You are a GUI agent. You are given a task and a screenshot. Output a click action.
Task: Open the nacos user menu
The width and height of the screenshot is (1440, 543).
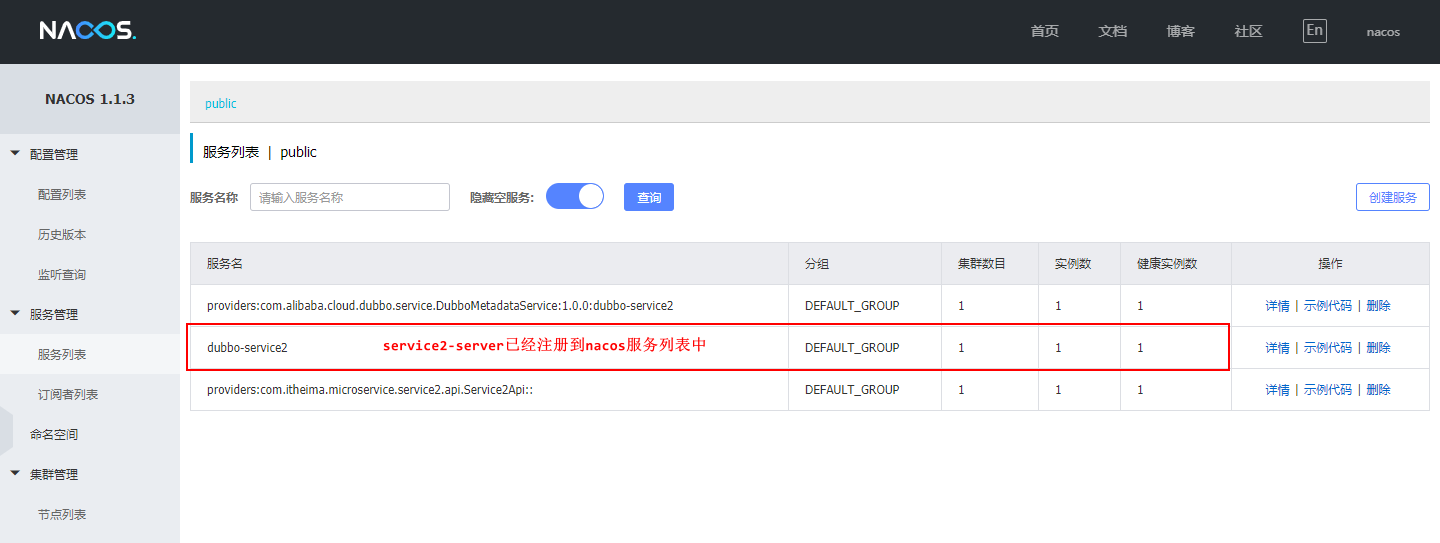[x=1383, y=32]
